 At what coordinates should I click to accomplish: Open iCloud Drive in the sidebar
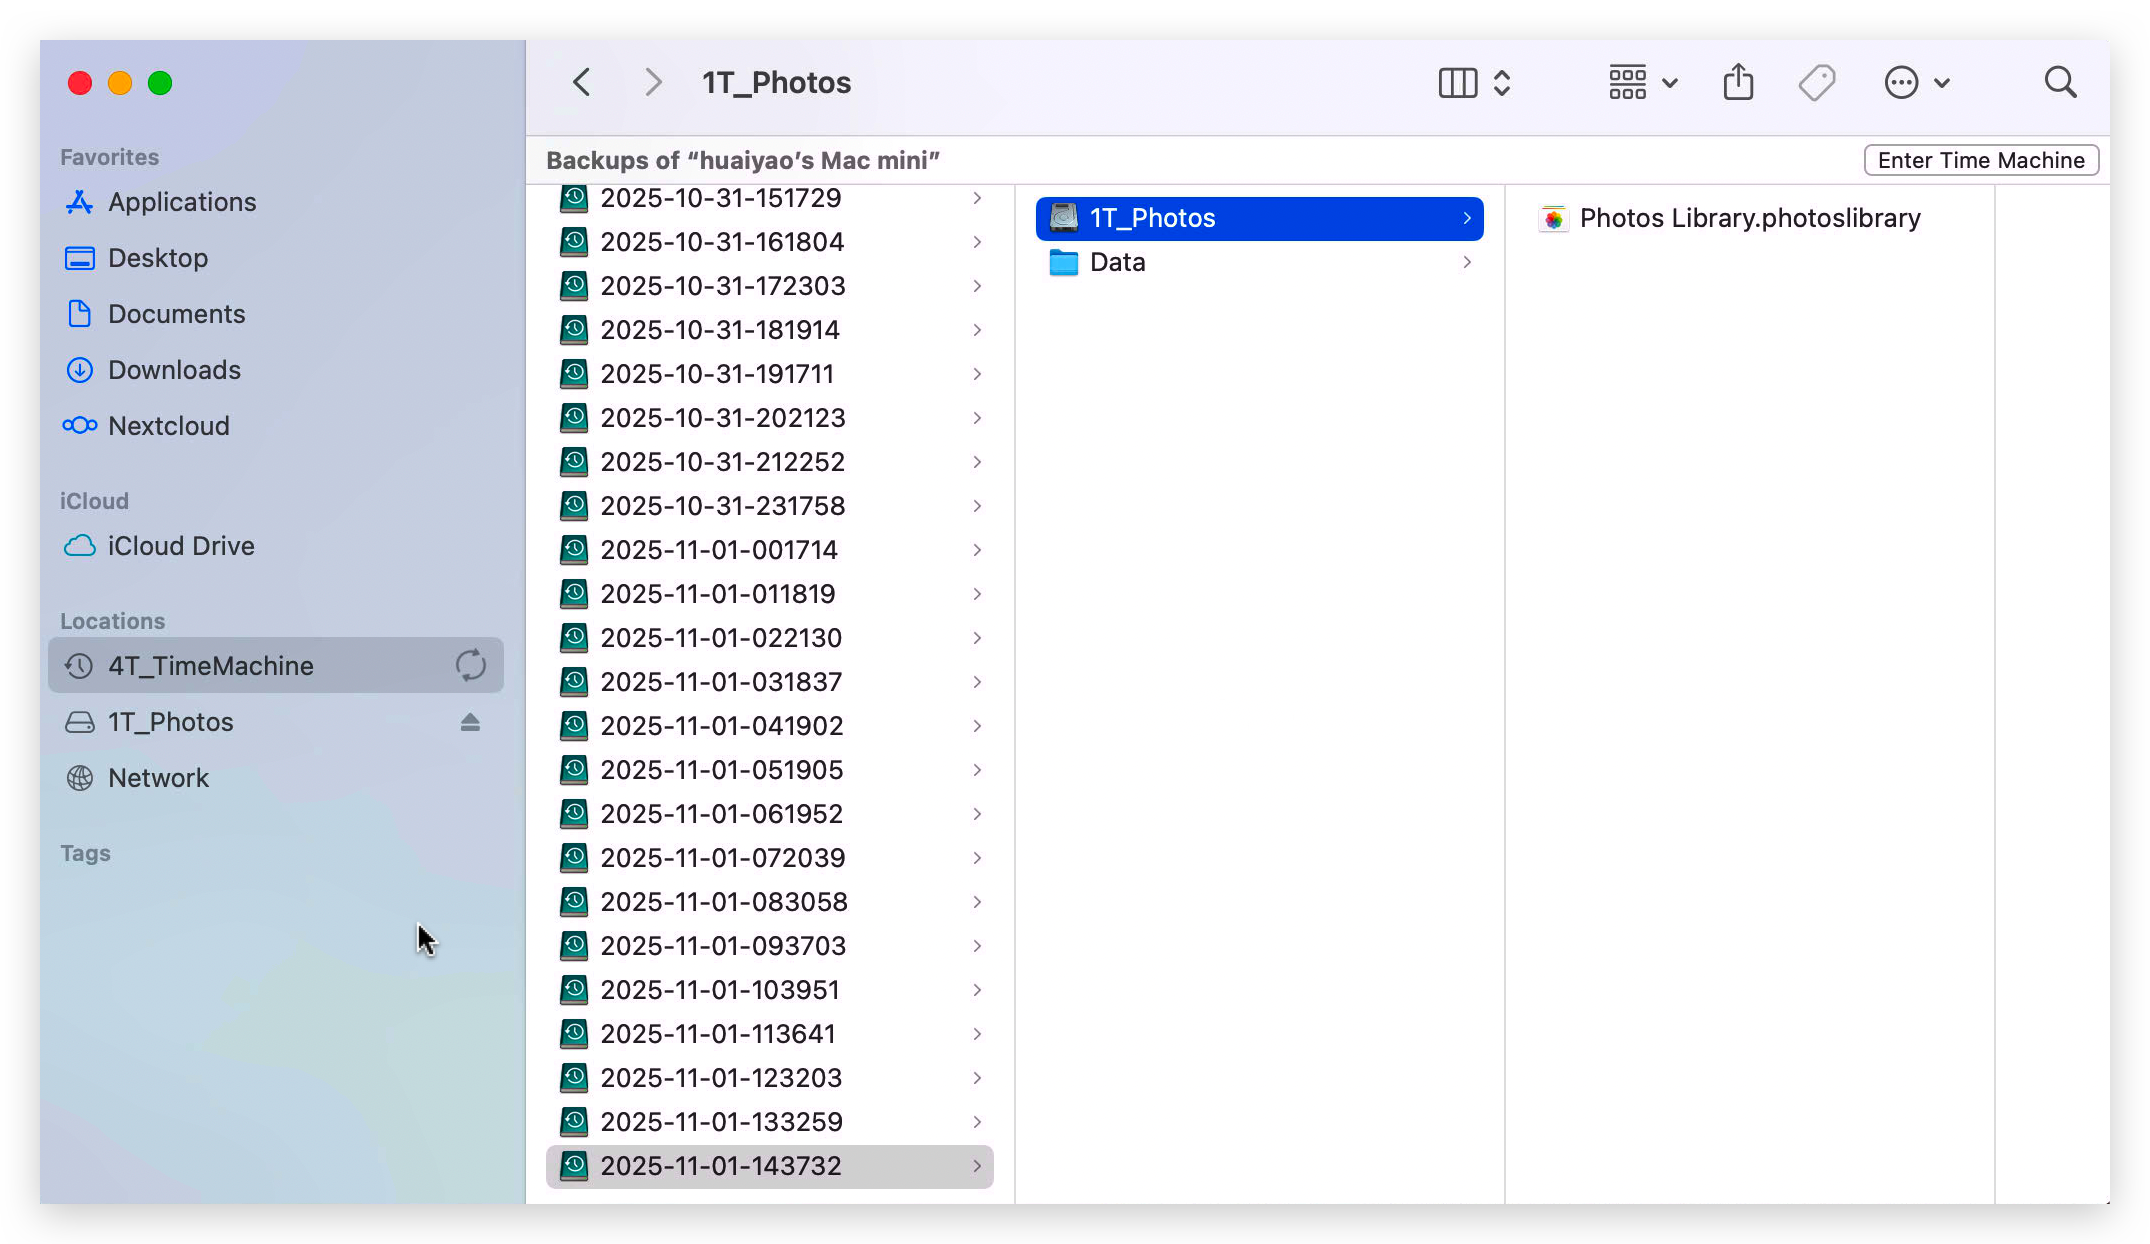pyautogui.click(x=180, y=546)
